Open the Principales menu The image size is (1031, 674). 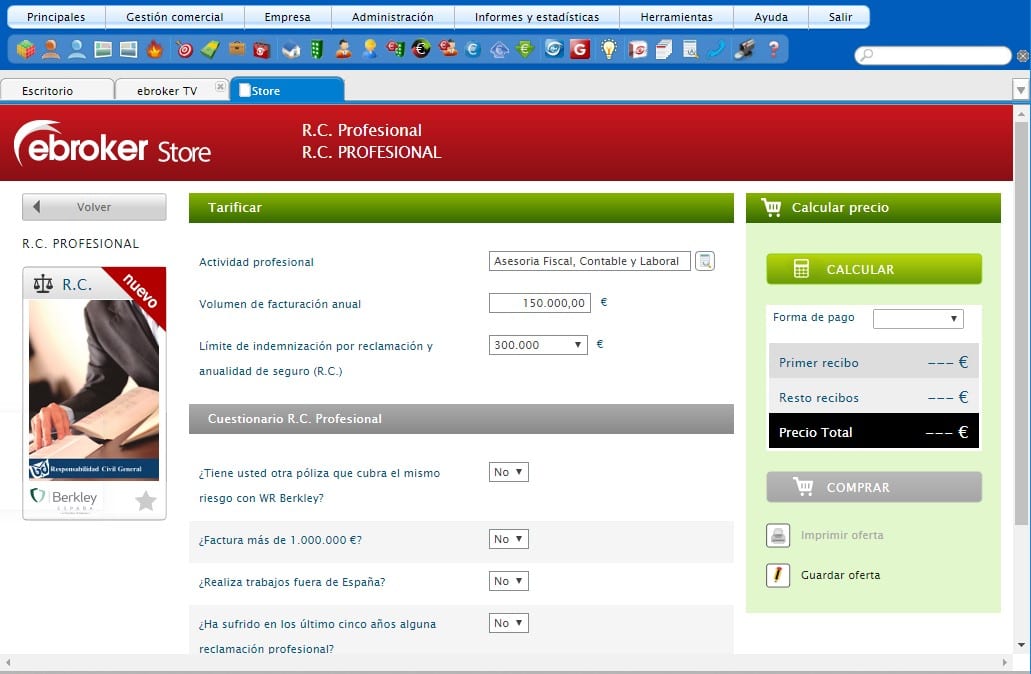pyautogui.click(x=56, y=17)
